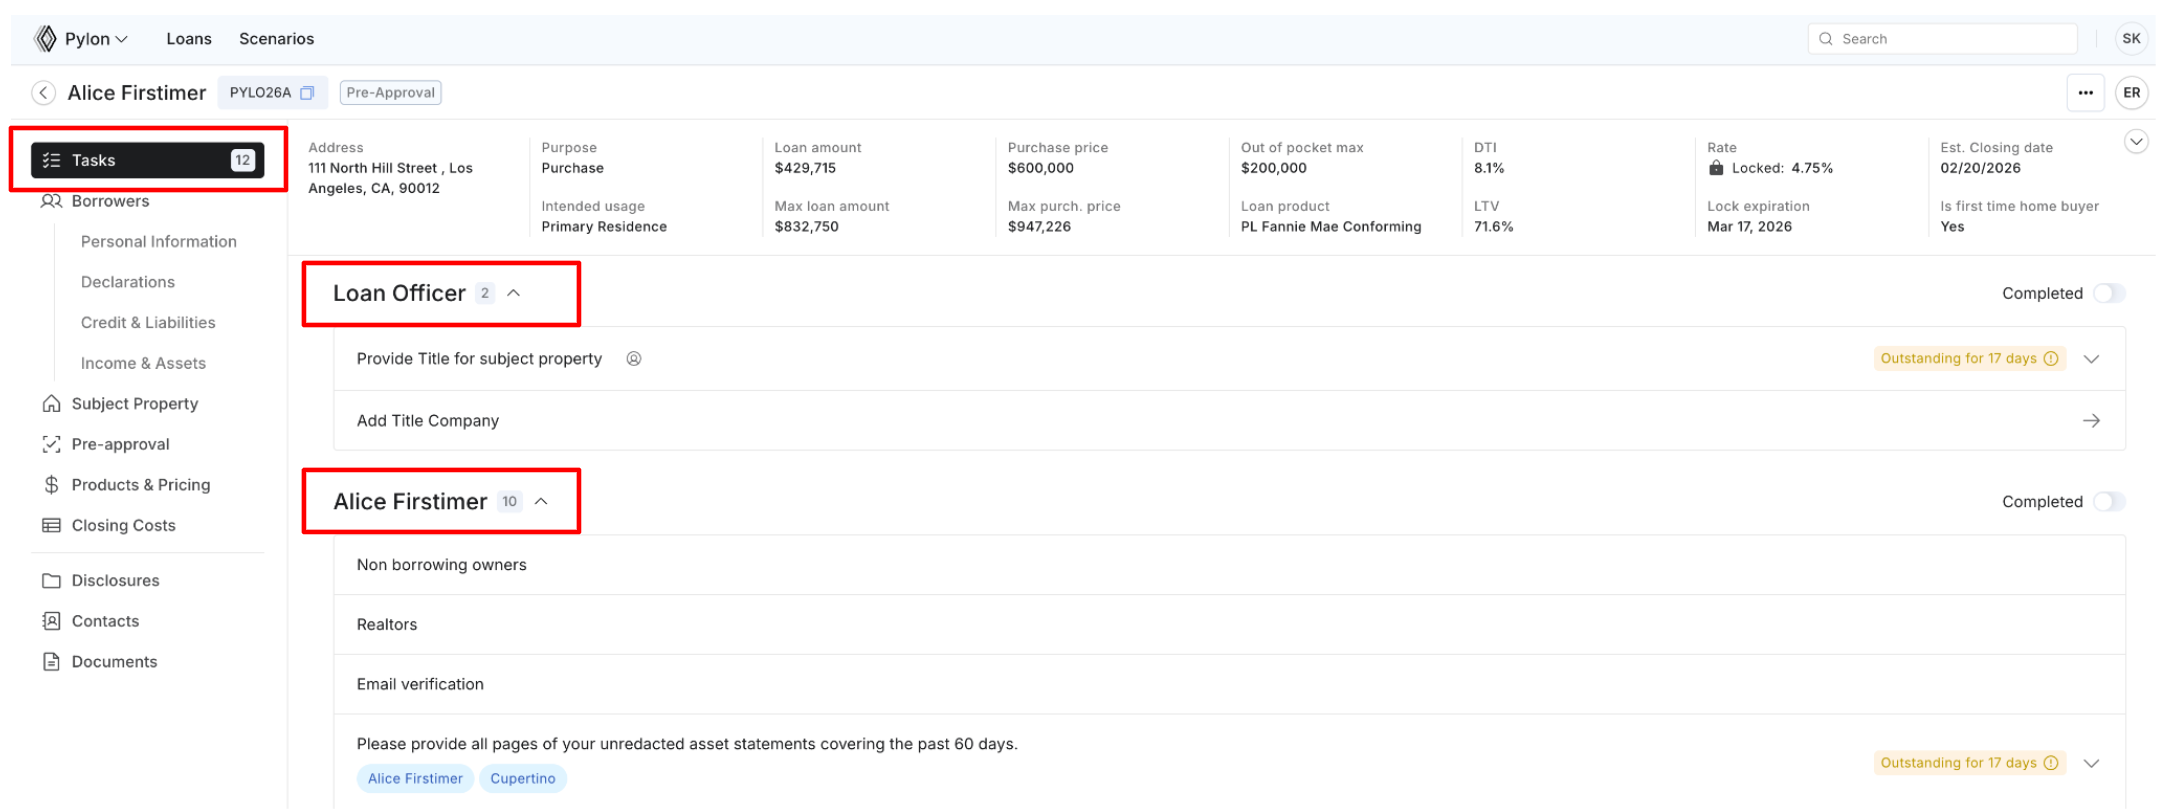
Task: Click the Cupertino tag chip
Action: [522, 779]
